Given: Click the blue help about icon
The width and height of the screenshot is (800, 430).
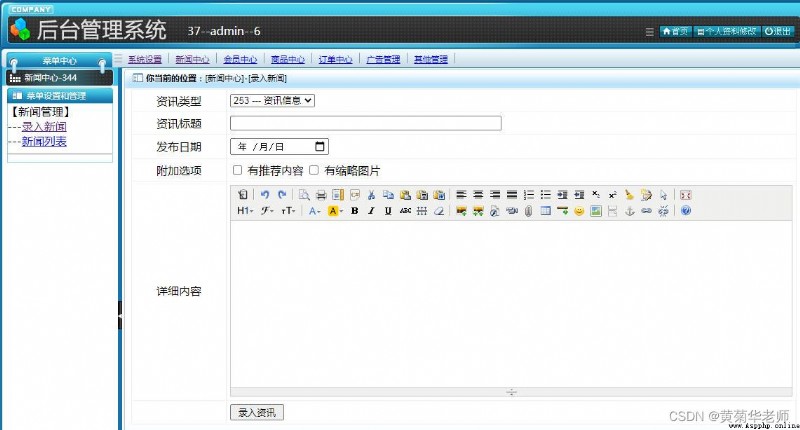Looking at the screenshot, I should tap(686, 211).
